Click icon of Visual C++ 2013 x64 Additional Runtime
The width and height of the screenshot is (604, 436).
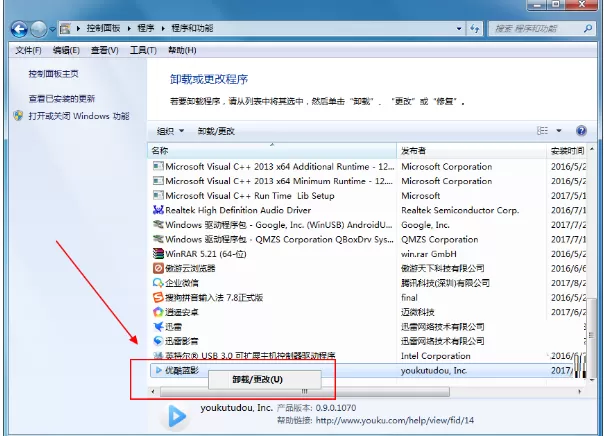click(158, 166)
